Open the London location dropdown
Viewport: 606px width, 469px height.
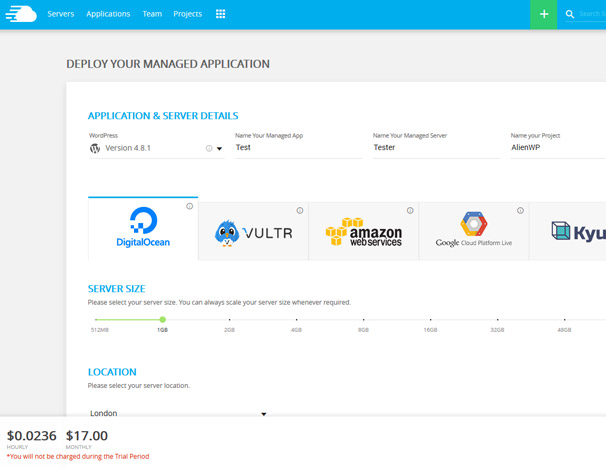(178, 413)
